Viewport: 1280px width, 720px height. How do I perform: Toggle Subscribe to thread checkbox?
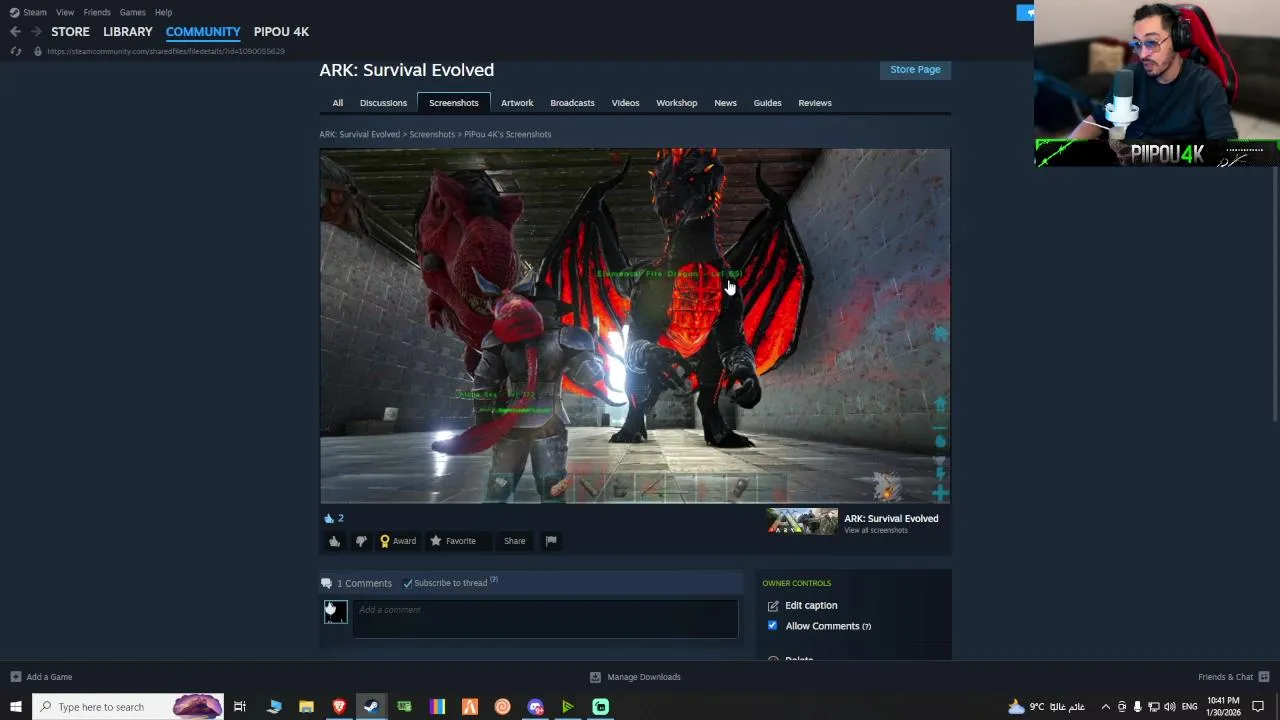pyautogui.click(x=408, y=583)
